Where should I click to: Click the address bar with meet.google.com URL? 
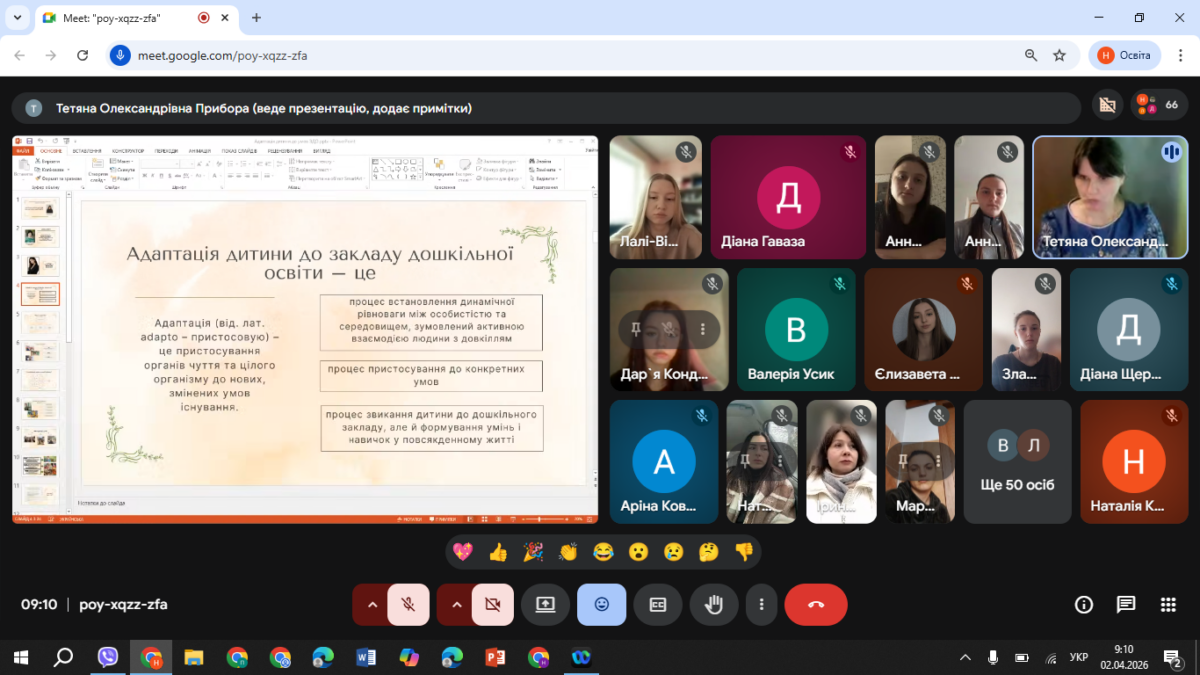point(560,56)
